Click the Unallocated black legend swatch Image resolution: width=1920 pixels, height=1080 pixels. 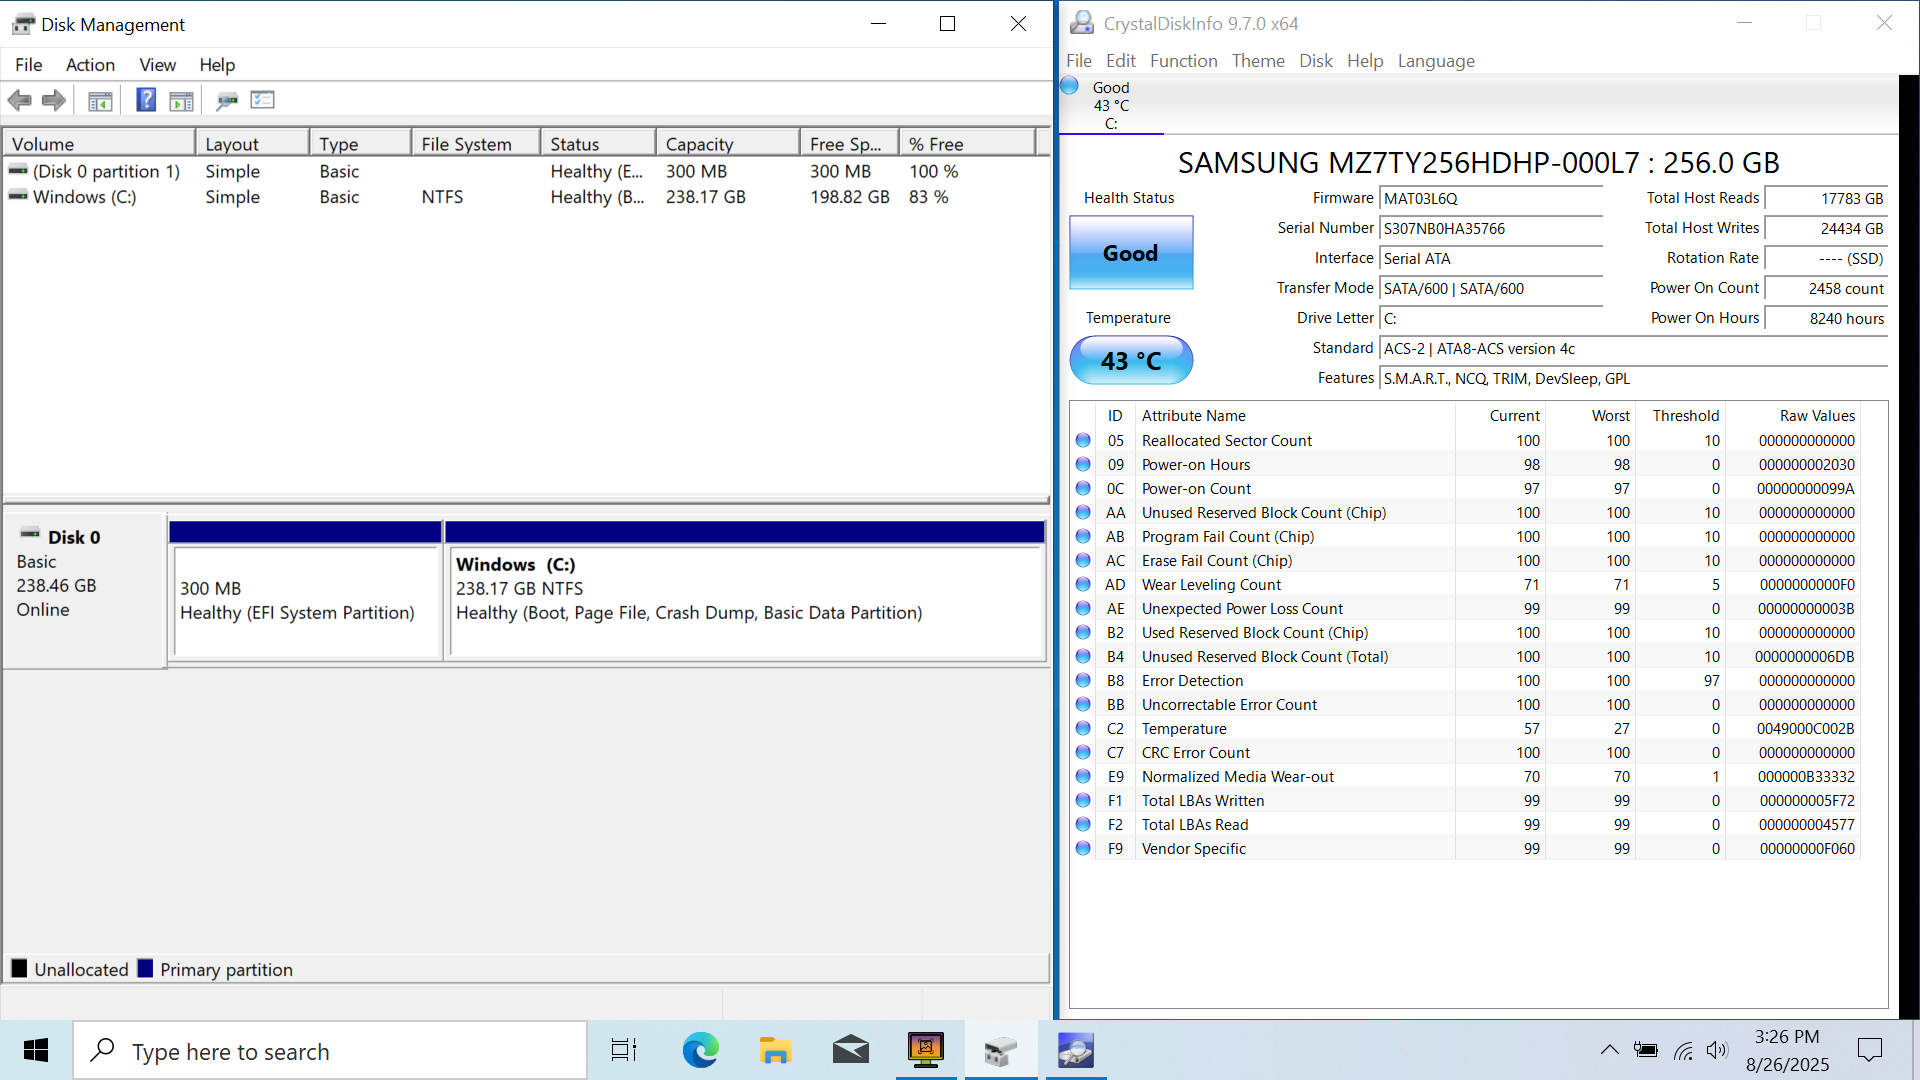point(19,968)
